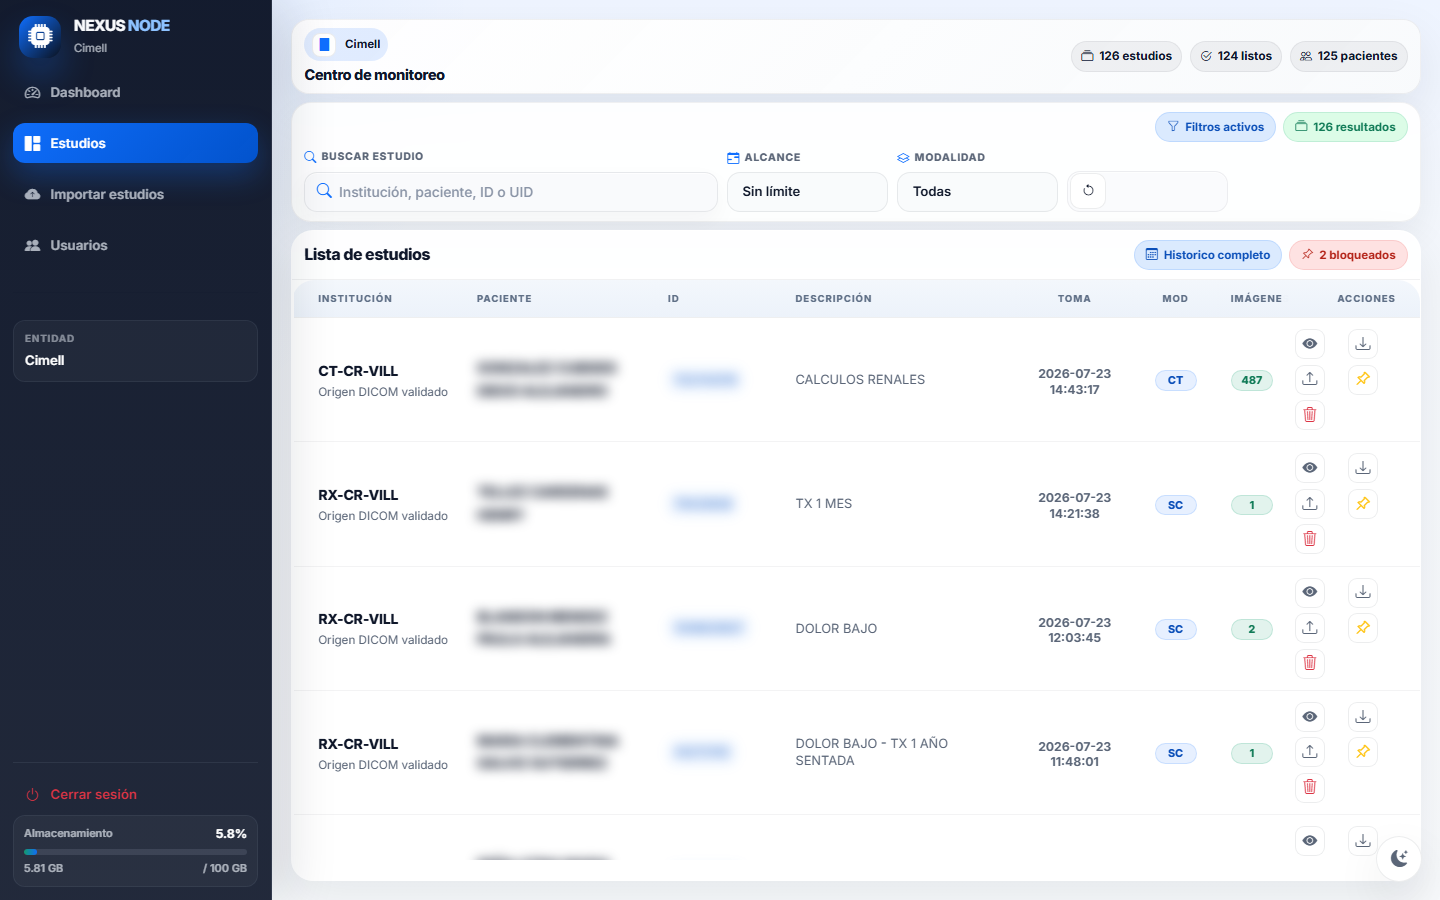View the CALCULOS RENALES study (eye icon)
This screenshot has width=1440, height=900.
tap(1310, 344)
